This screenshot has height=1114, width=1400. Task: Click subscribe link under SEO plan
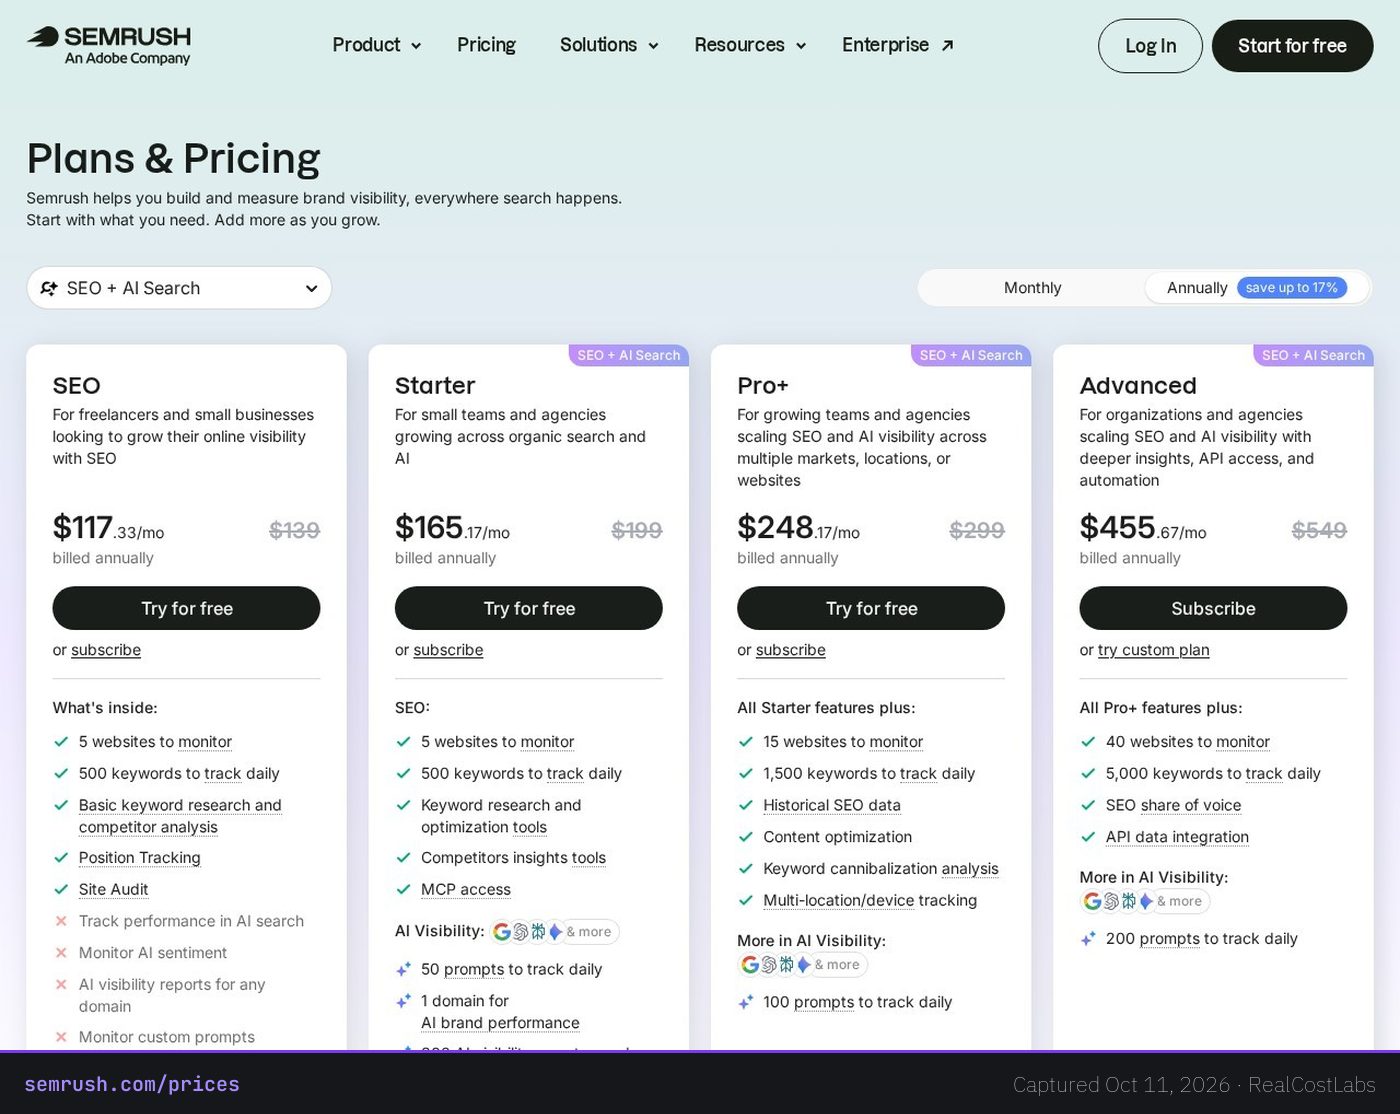[106, 650]
